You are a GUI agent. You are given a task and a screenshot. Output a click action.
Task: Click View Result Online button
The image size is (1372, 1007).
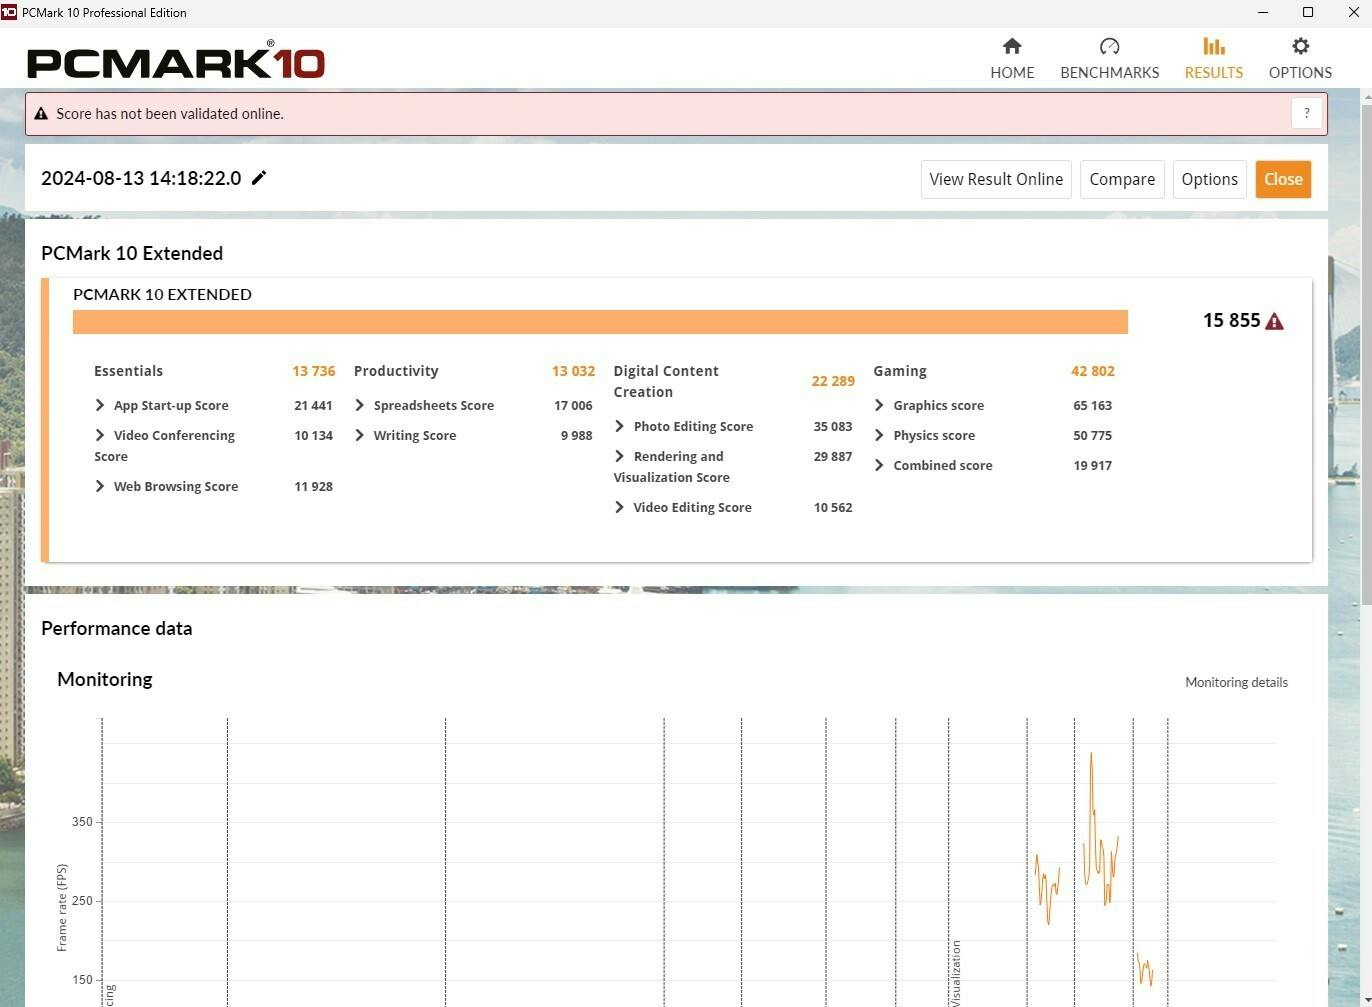pos(995,179)
